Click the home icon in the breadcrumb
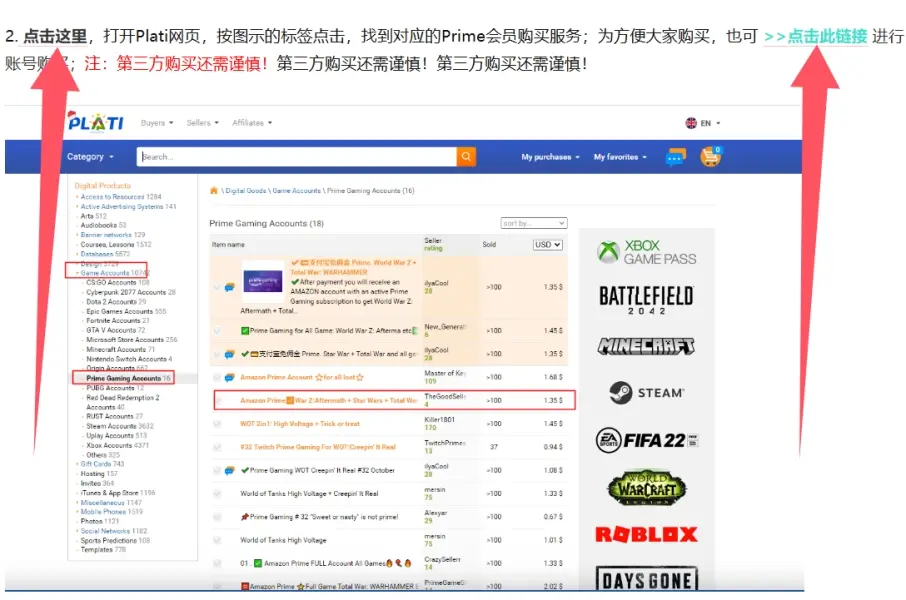 pos(214,190)
